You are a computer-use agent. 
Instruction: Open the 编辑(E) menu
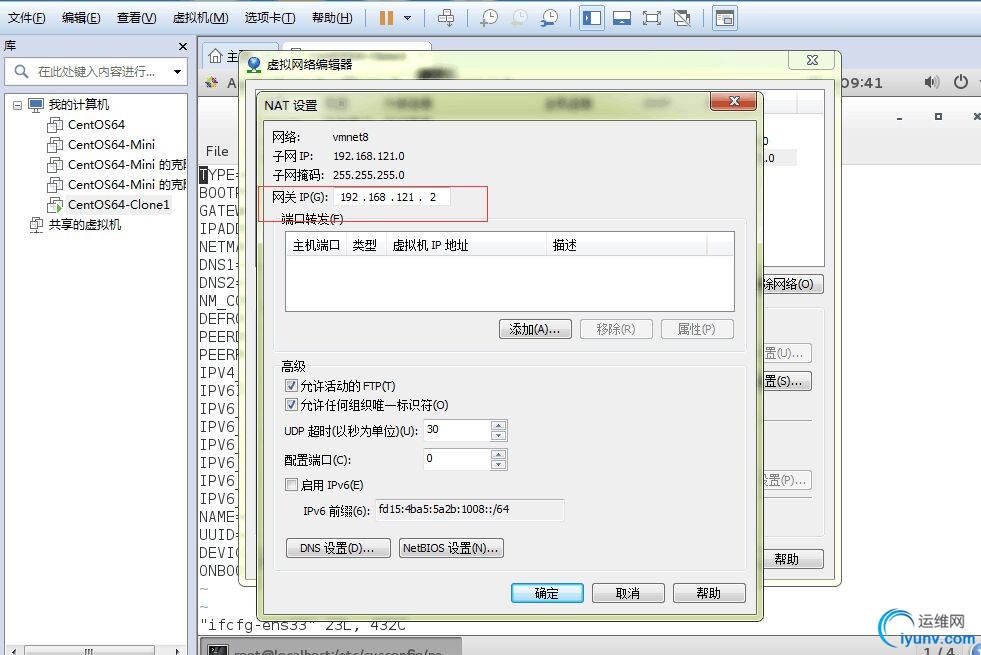pos(81,18)
